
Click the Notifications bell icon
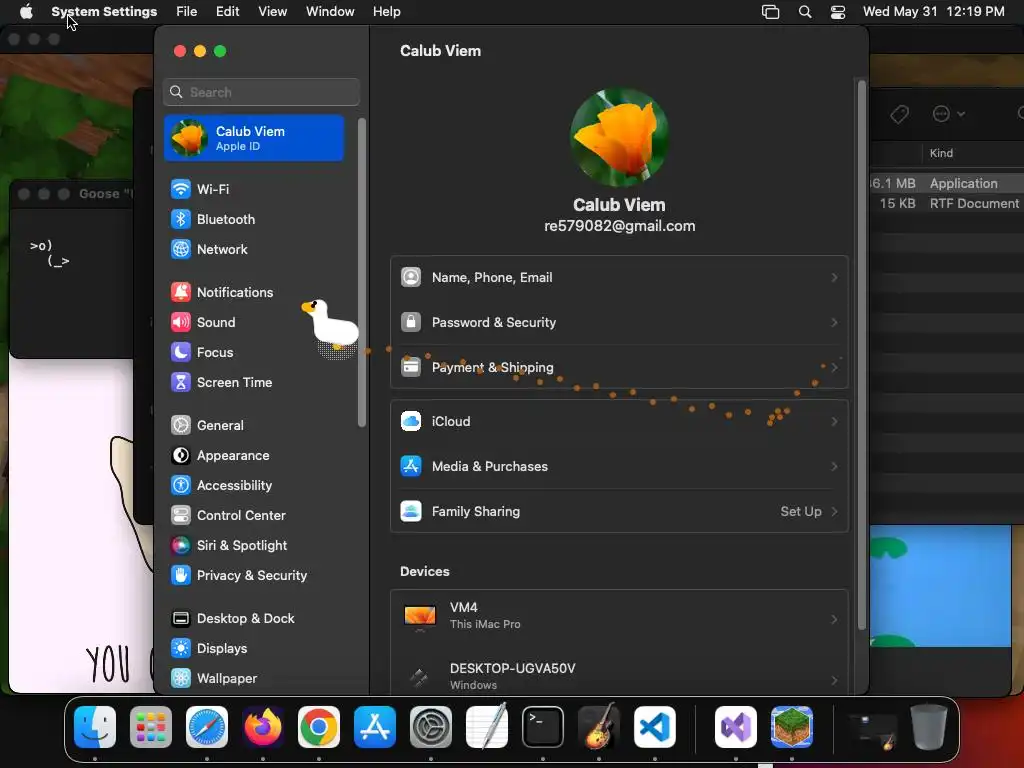[180, 292]
